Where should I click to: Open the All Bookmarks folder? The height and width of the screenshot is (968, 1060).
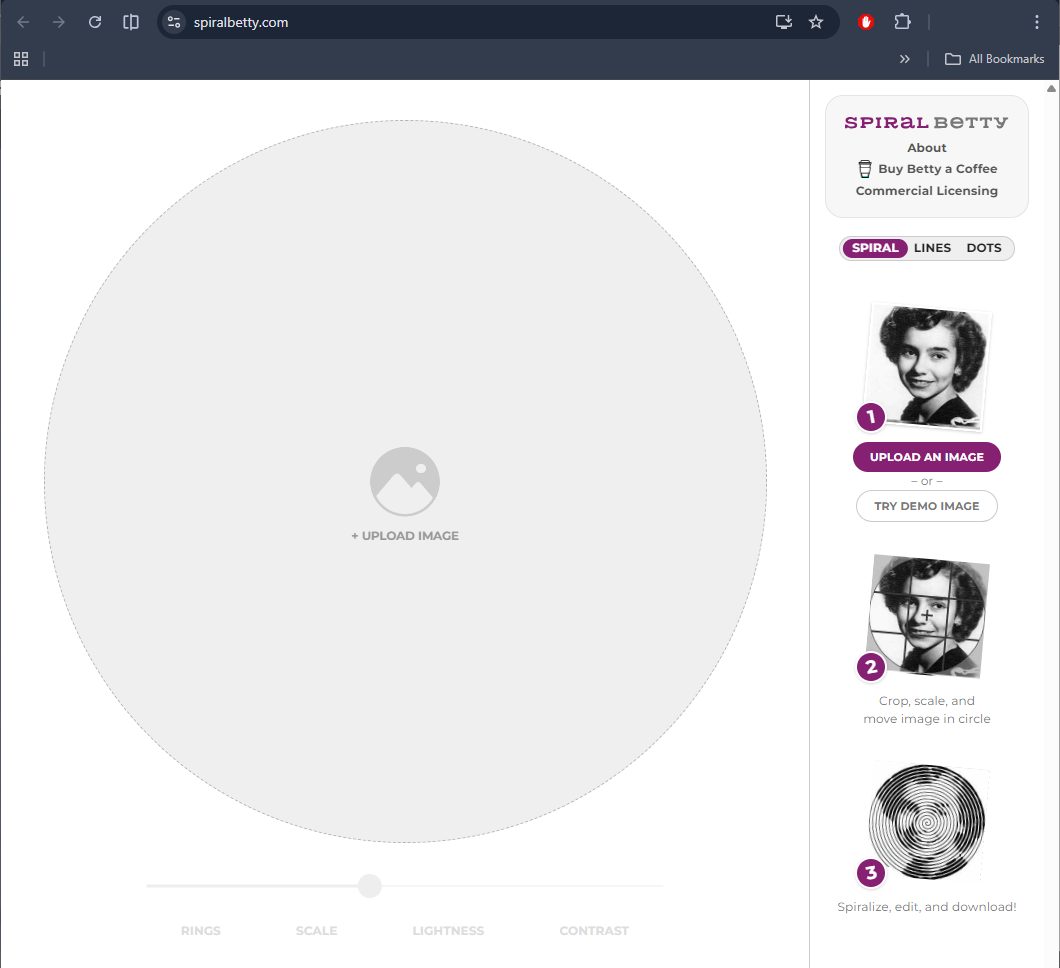995,59
